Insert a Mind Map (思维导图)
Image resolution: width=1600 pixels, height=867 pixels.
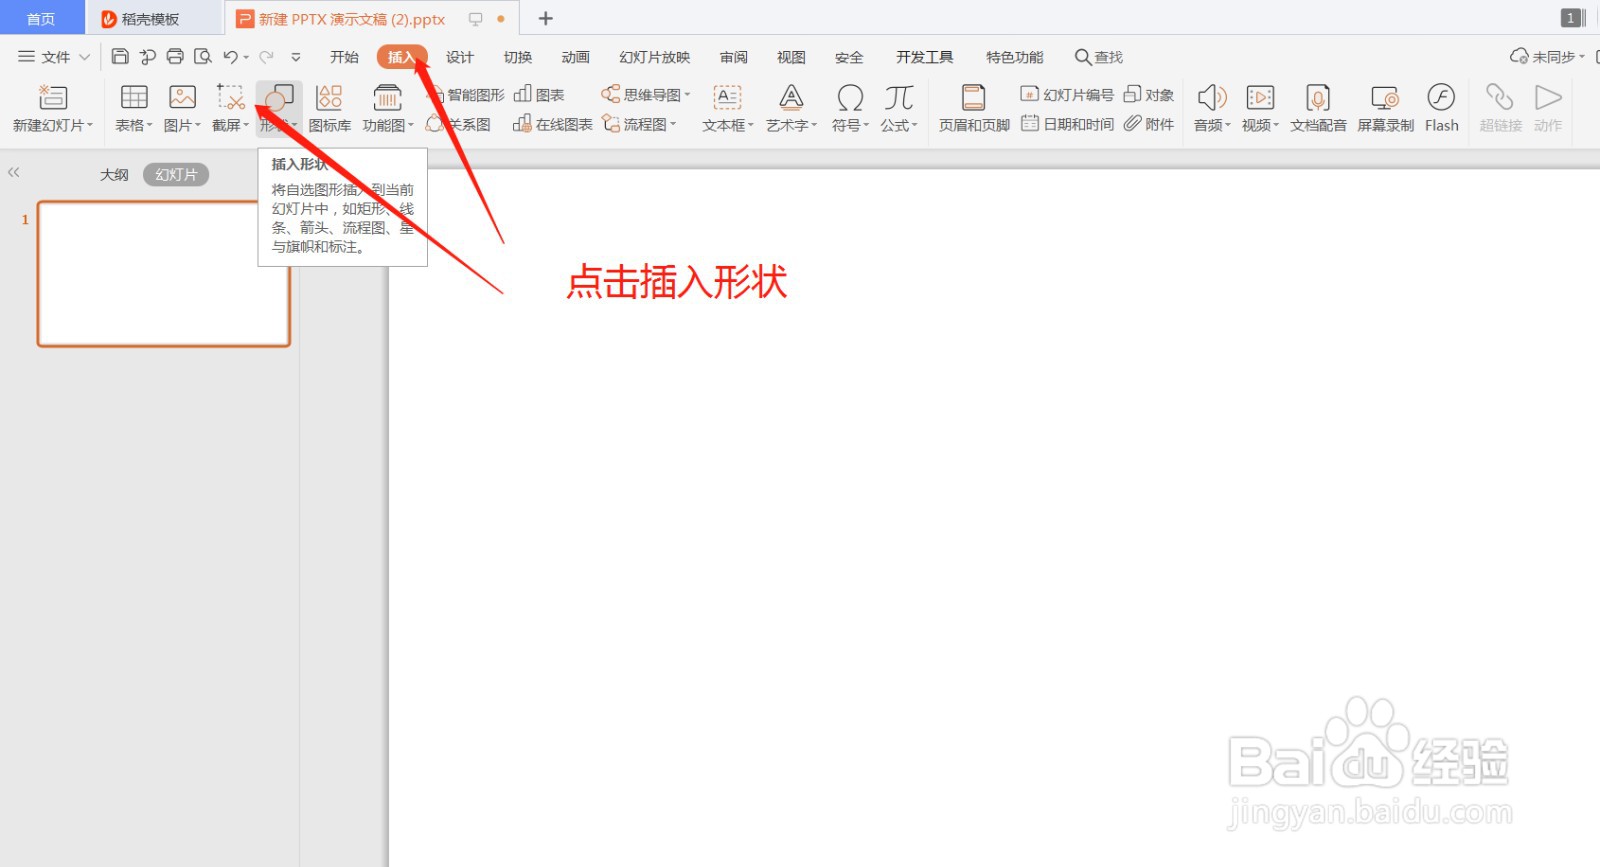(x=641, y=95)
